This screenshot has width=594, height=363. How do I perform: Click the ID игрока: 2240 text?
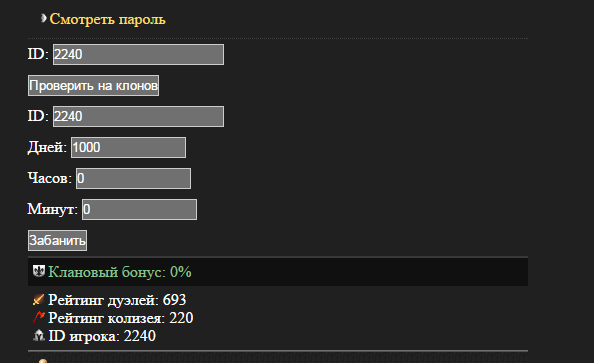click(102, 336)
